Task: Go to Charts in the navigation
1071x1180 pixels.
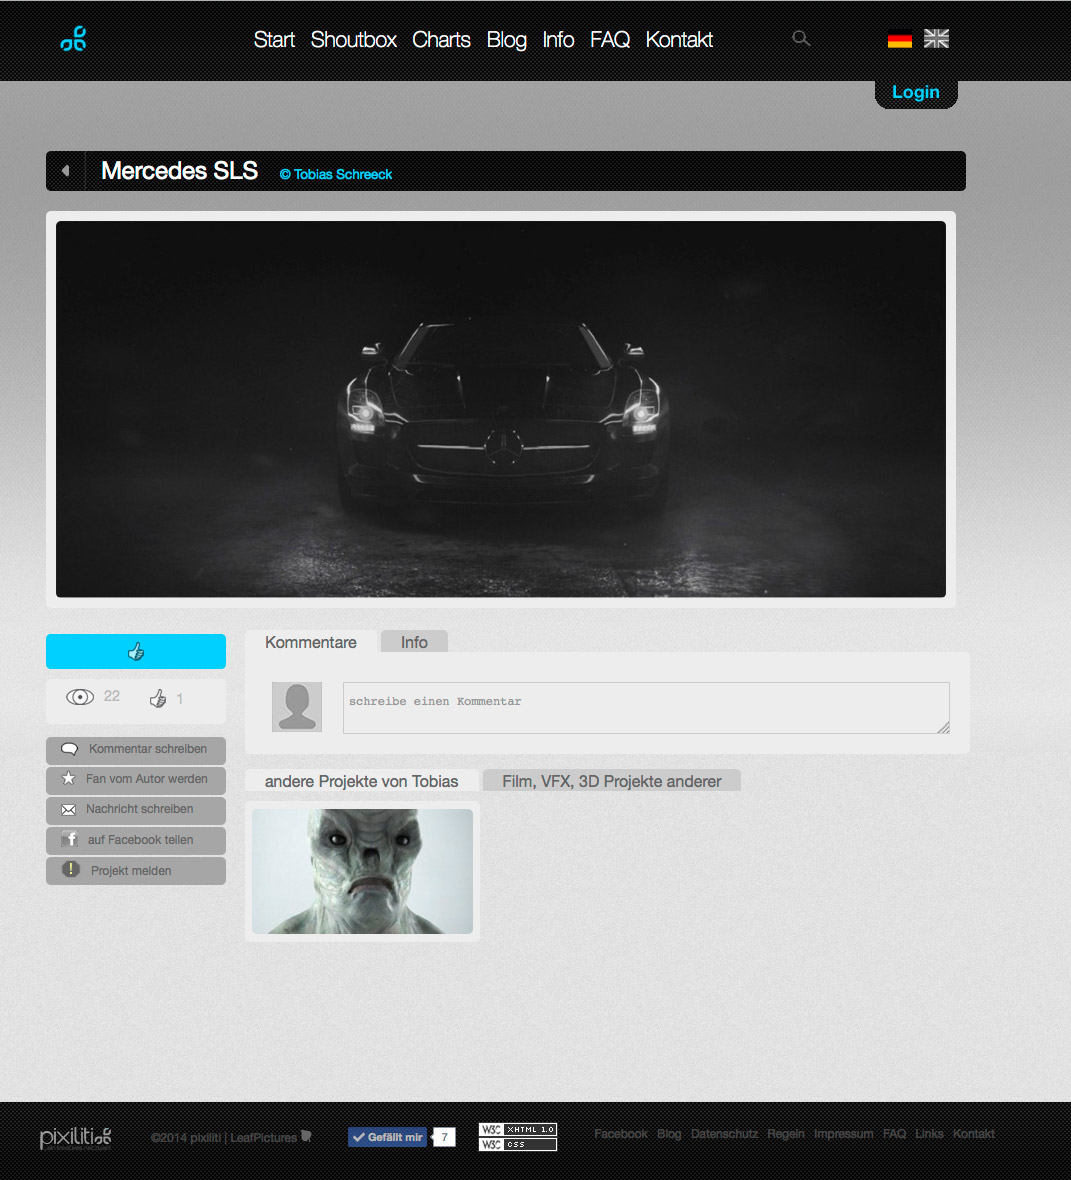Action: point(441,40)
